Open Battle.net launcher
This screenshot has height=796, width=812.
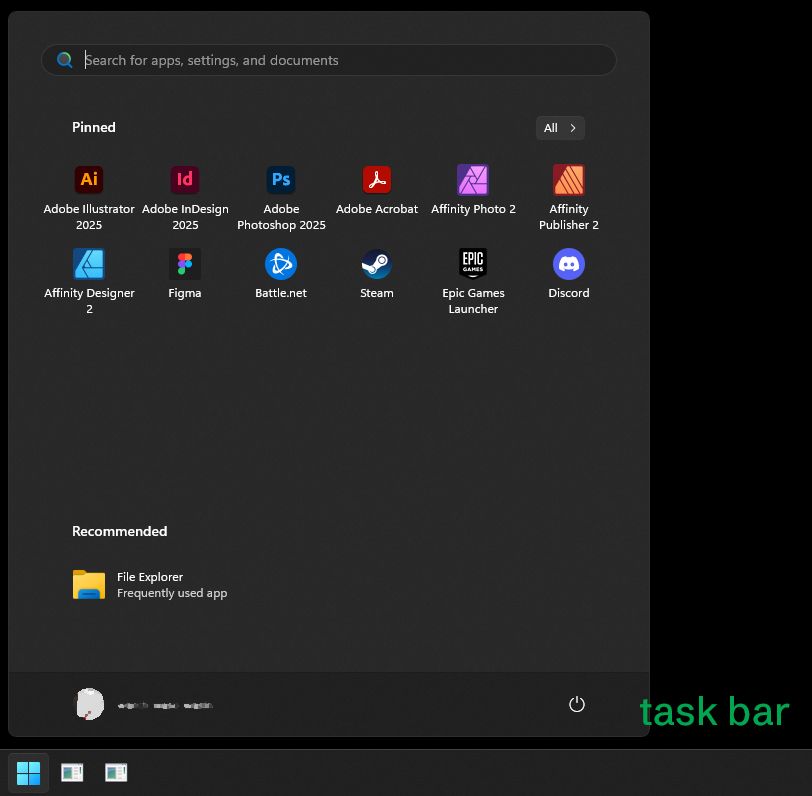click(x=281, y=274)
